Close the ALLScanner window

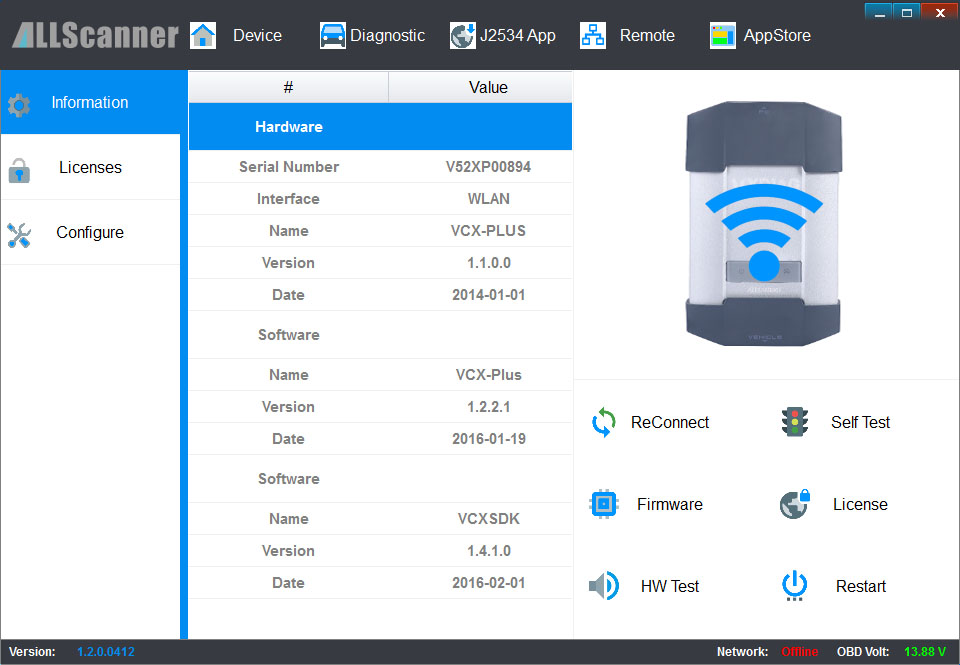pos(940,12)
